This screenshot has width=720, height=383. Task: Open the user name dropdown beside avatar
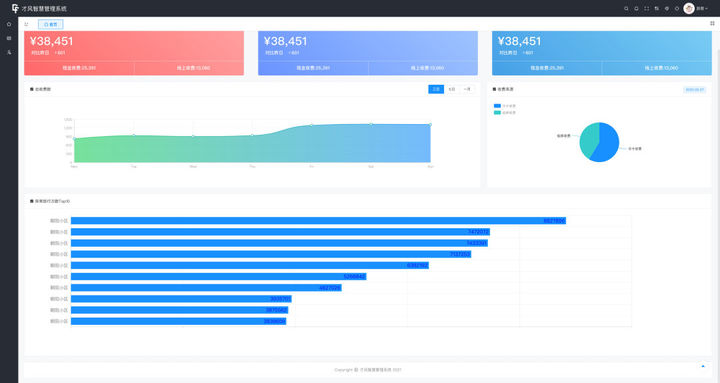702,9
